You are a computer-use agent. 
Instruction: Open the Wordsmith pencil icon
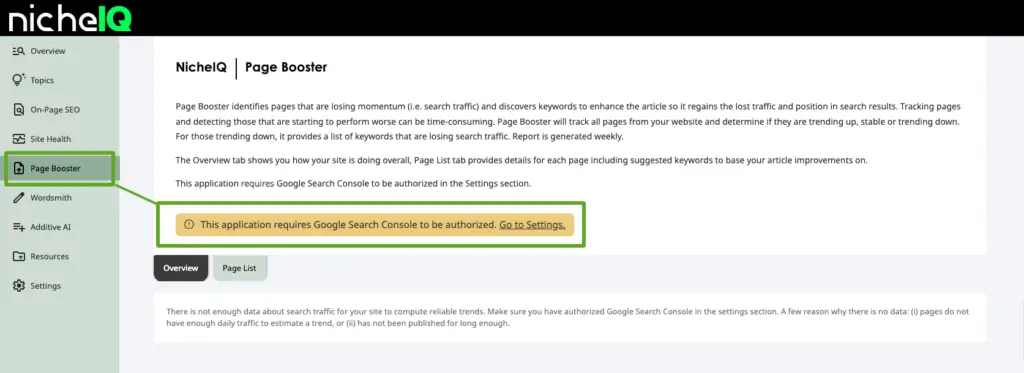(18, 198)
